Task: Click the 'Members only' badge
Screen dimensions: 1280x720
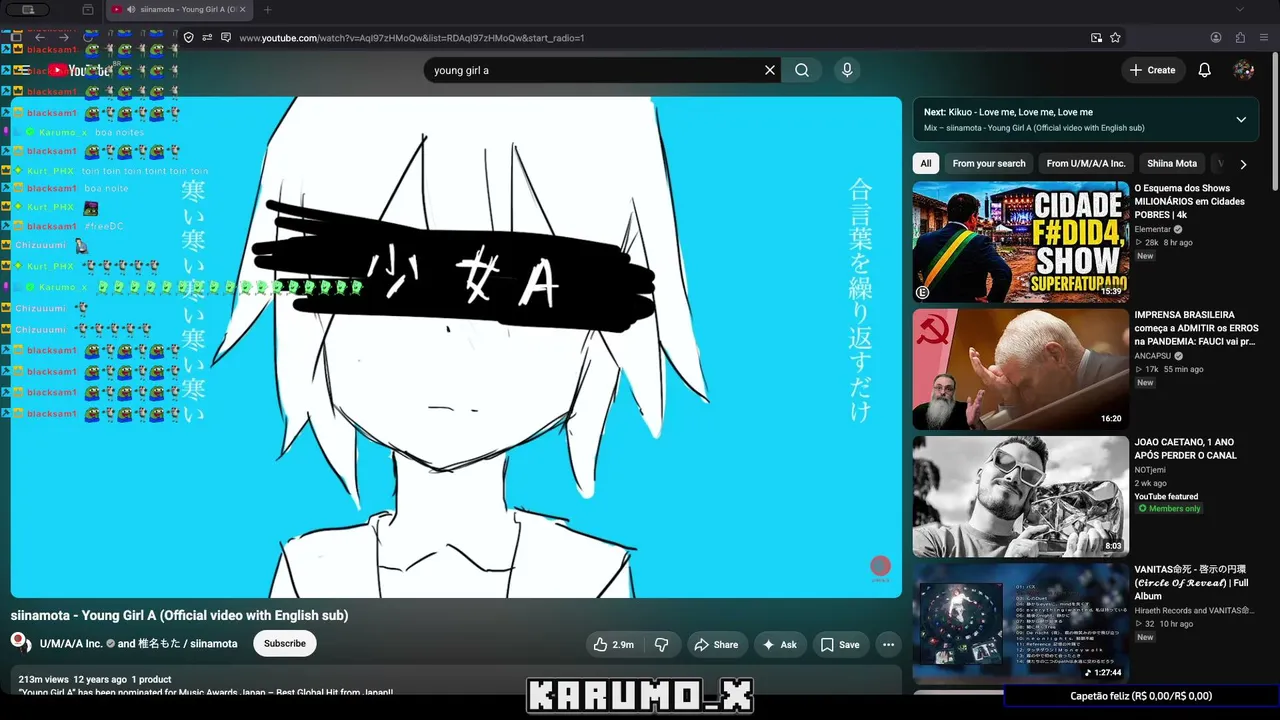Action: pyautogui.click(x=1170, y=509)
